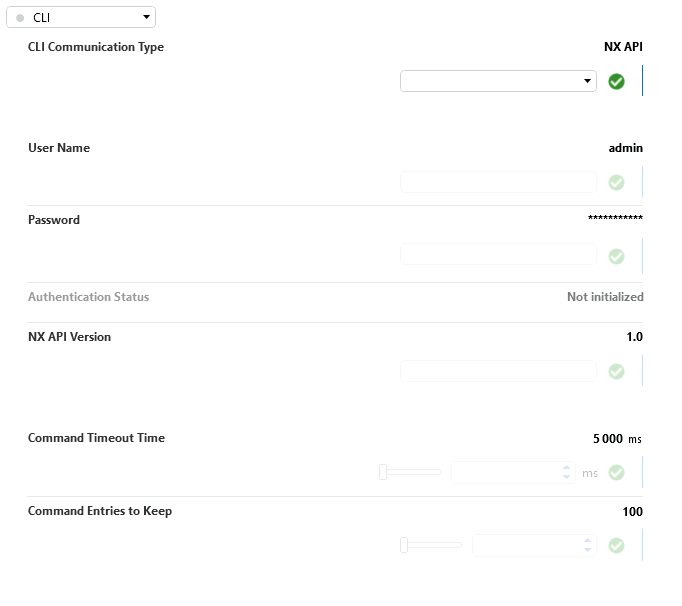
Task: Click the Command Timeout Time apply checkmark
Action: point(616,472)
